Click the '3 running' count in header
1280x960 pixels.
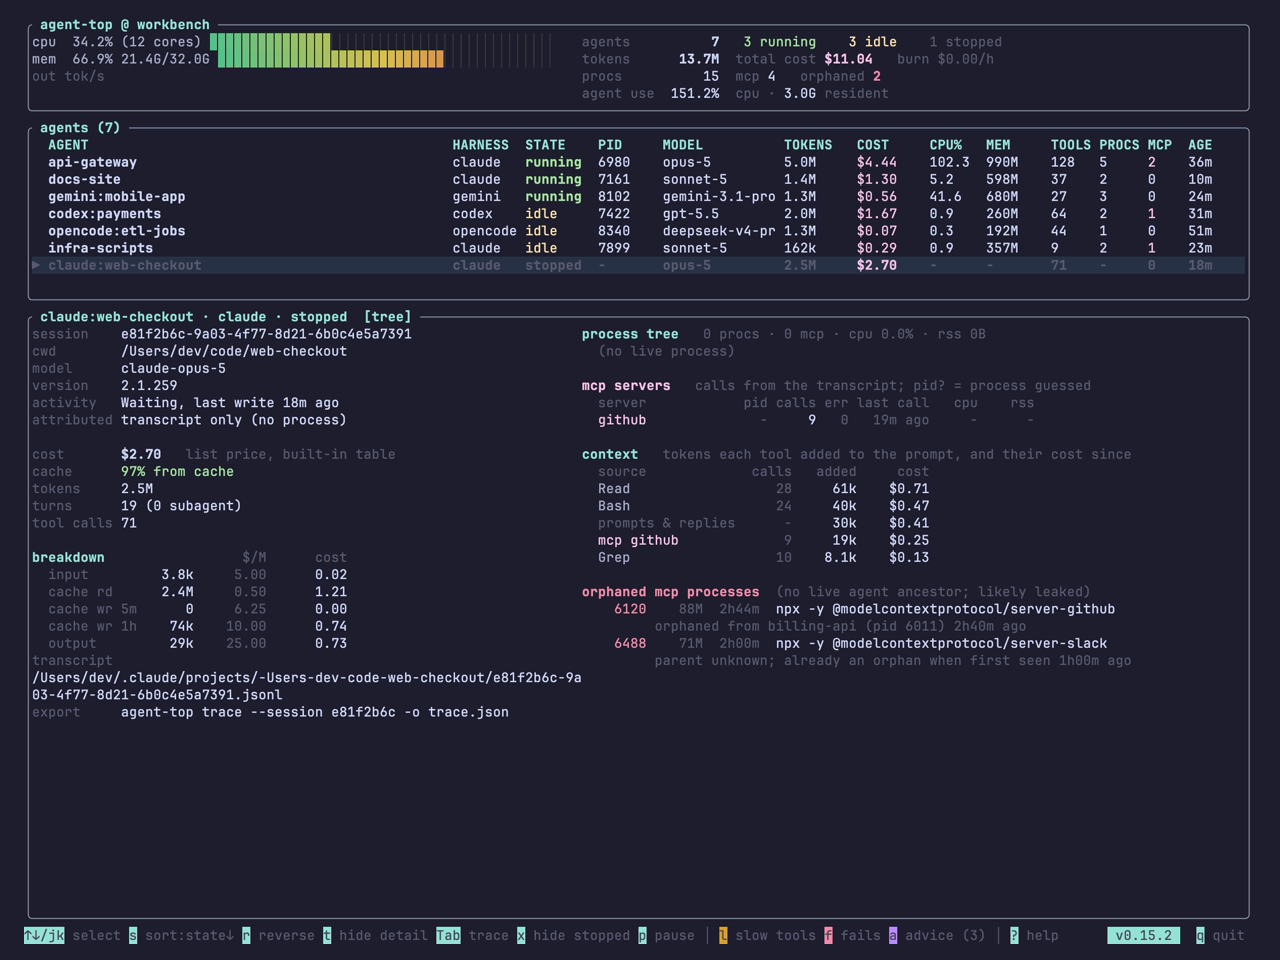779,42
